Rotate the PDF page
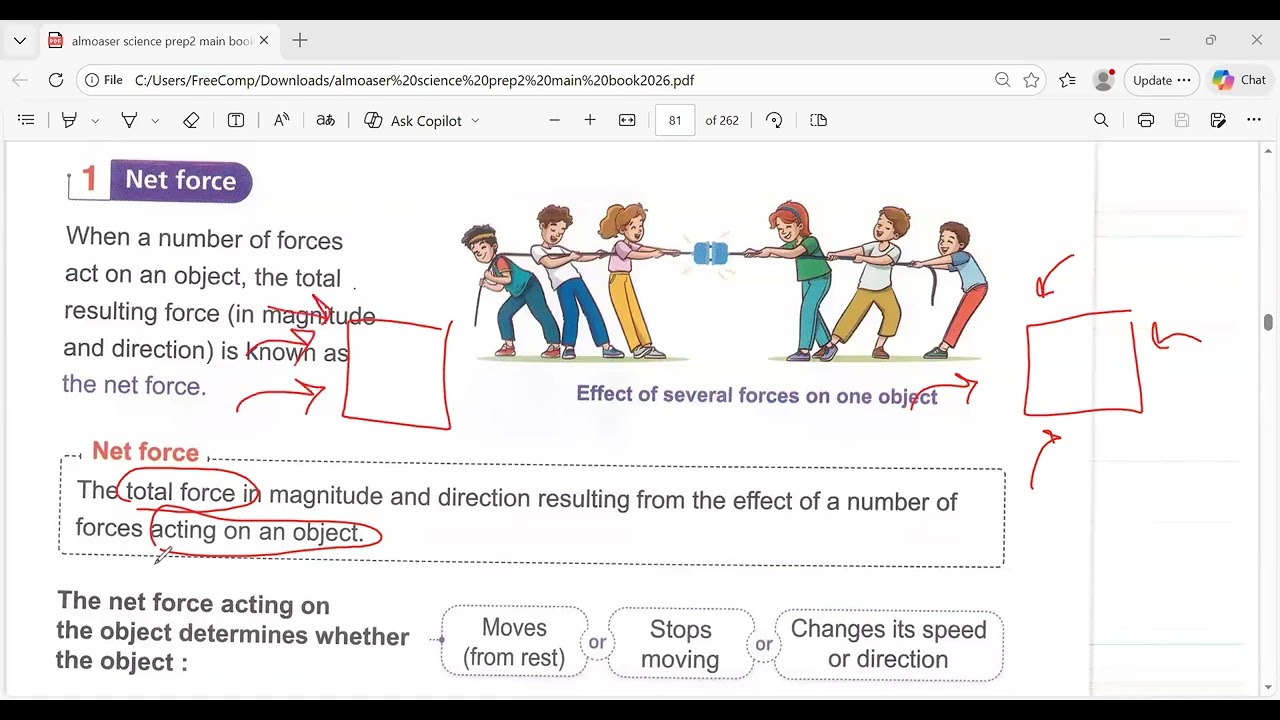The width and height of the screenshot is (1280, 720). click(774, 120)
